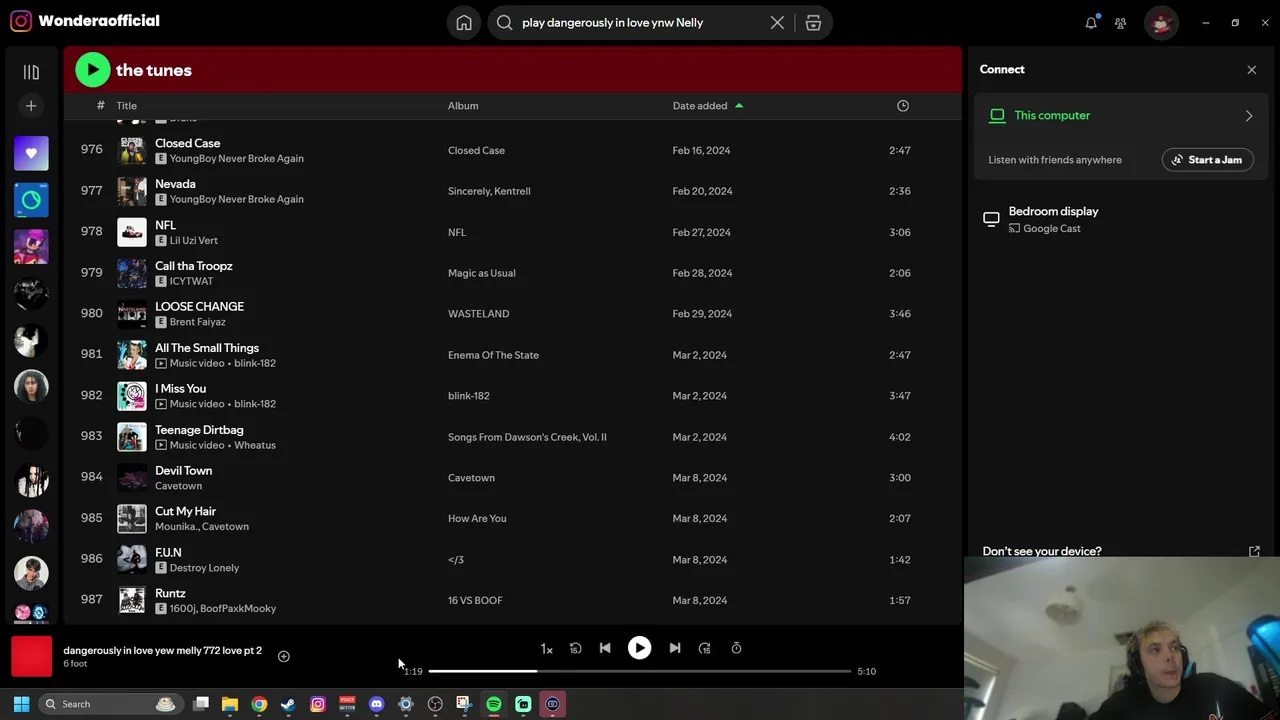Play the 'the tunes' playlist with the green button
The height and width of the screenshot is (720, 1280).
(92, 70)
